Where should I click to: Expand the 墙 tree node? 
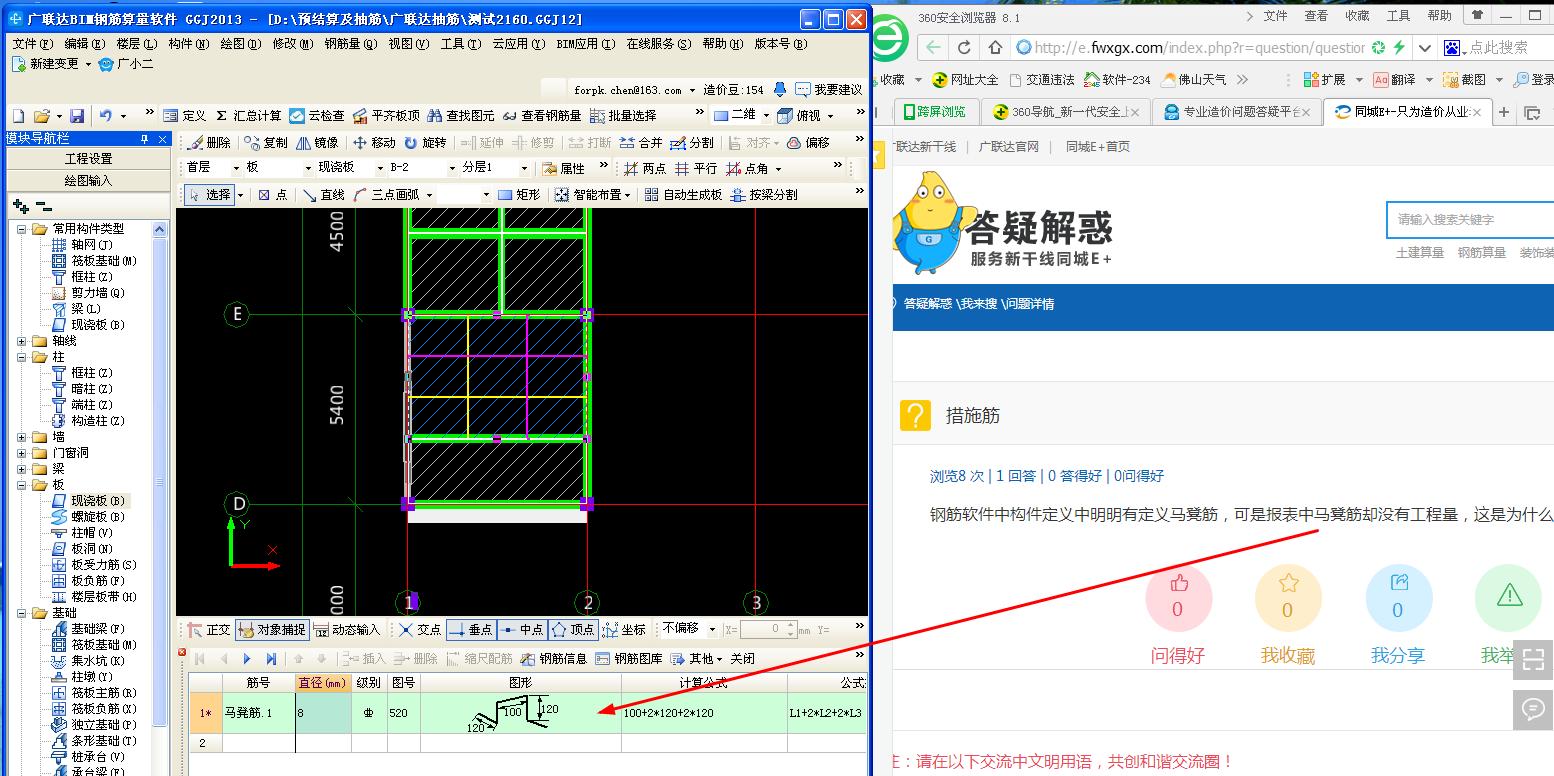pyautogui.click(x=23, y=437)
